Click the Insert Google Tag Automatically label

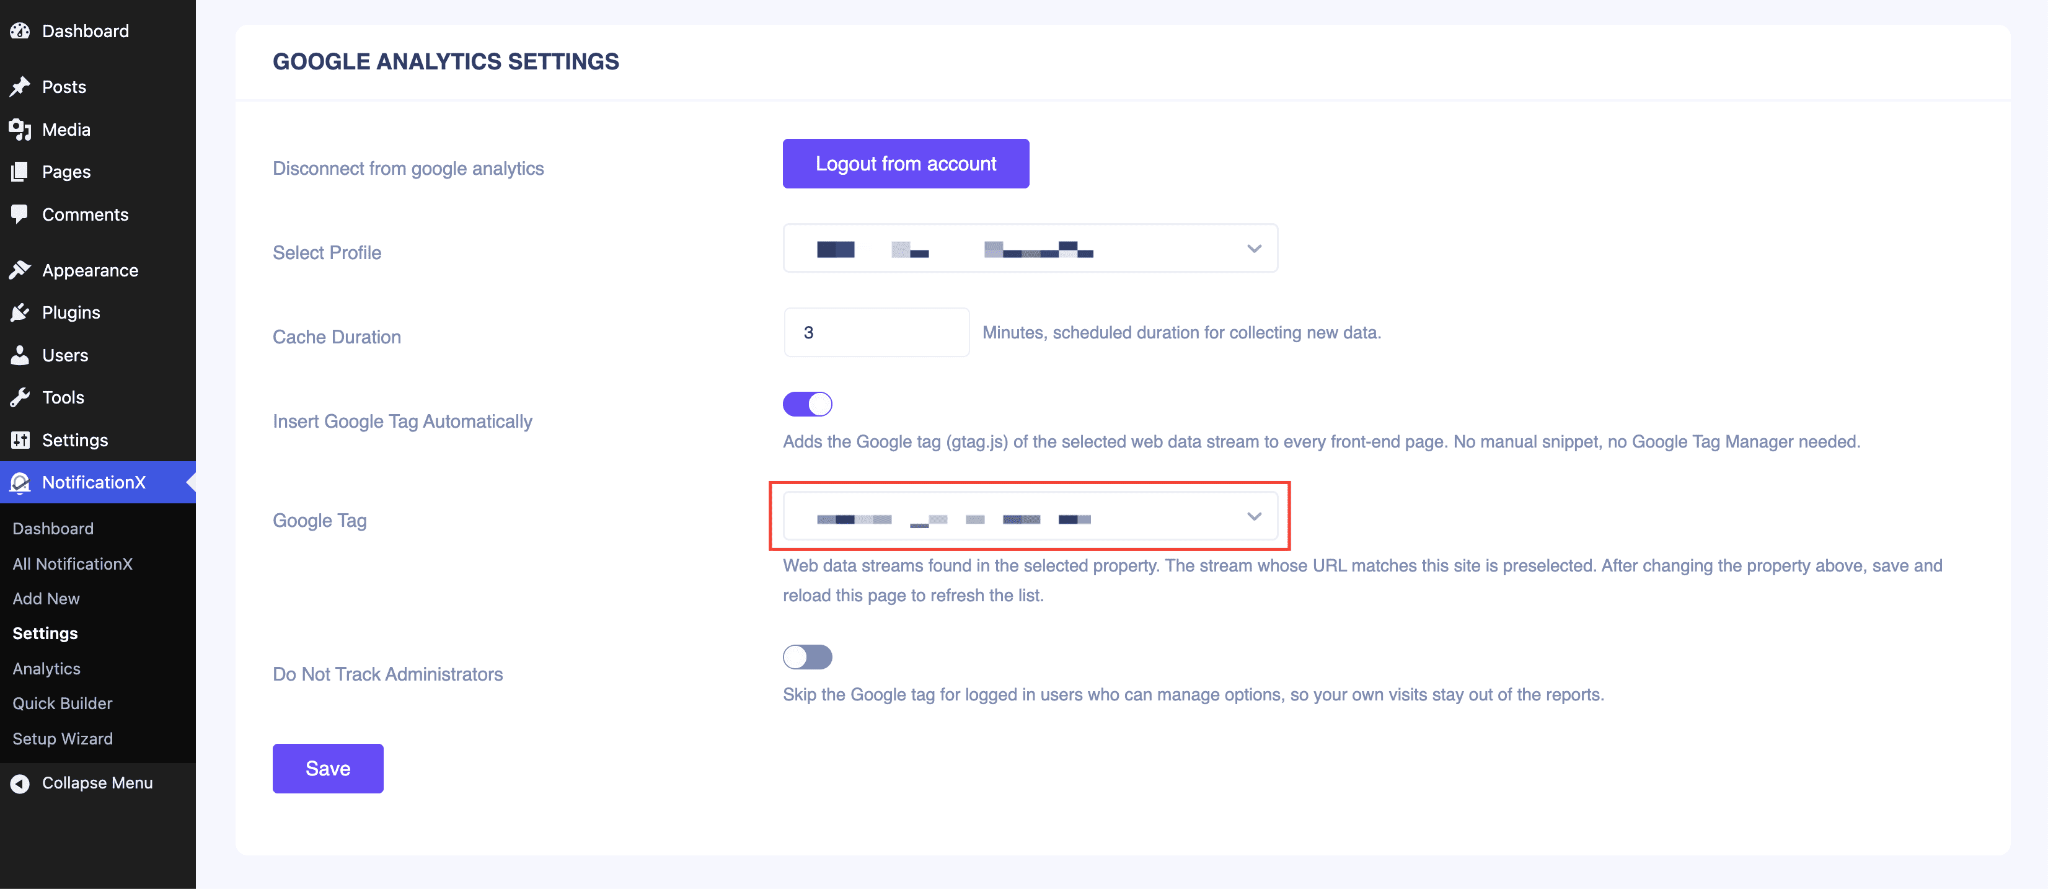pyautogui.click(x=402, y=422)
